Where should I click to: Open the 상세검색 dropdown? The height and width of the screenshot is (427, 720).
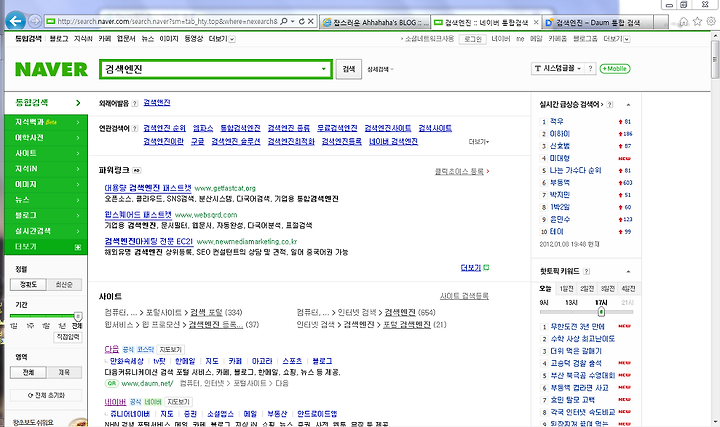pos(380,69)
